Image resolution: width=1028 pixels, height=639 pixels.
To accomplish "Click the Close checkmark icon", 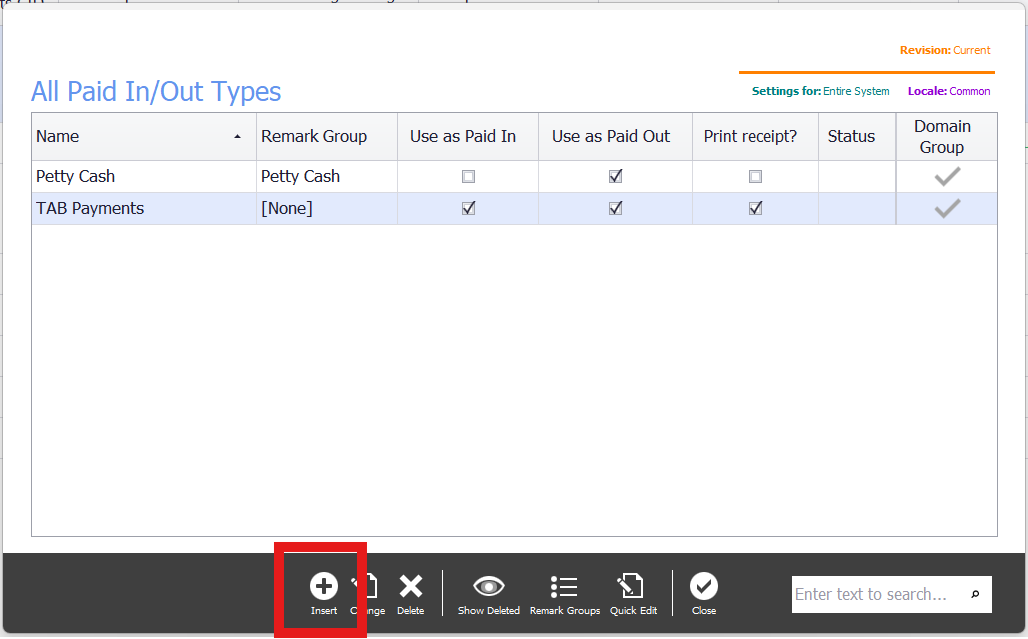I will [x=704, y=586].
